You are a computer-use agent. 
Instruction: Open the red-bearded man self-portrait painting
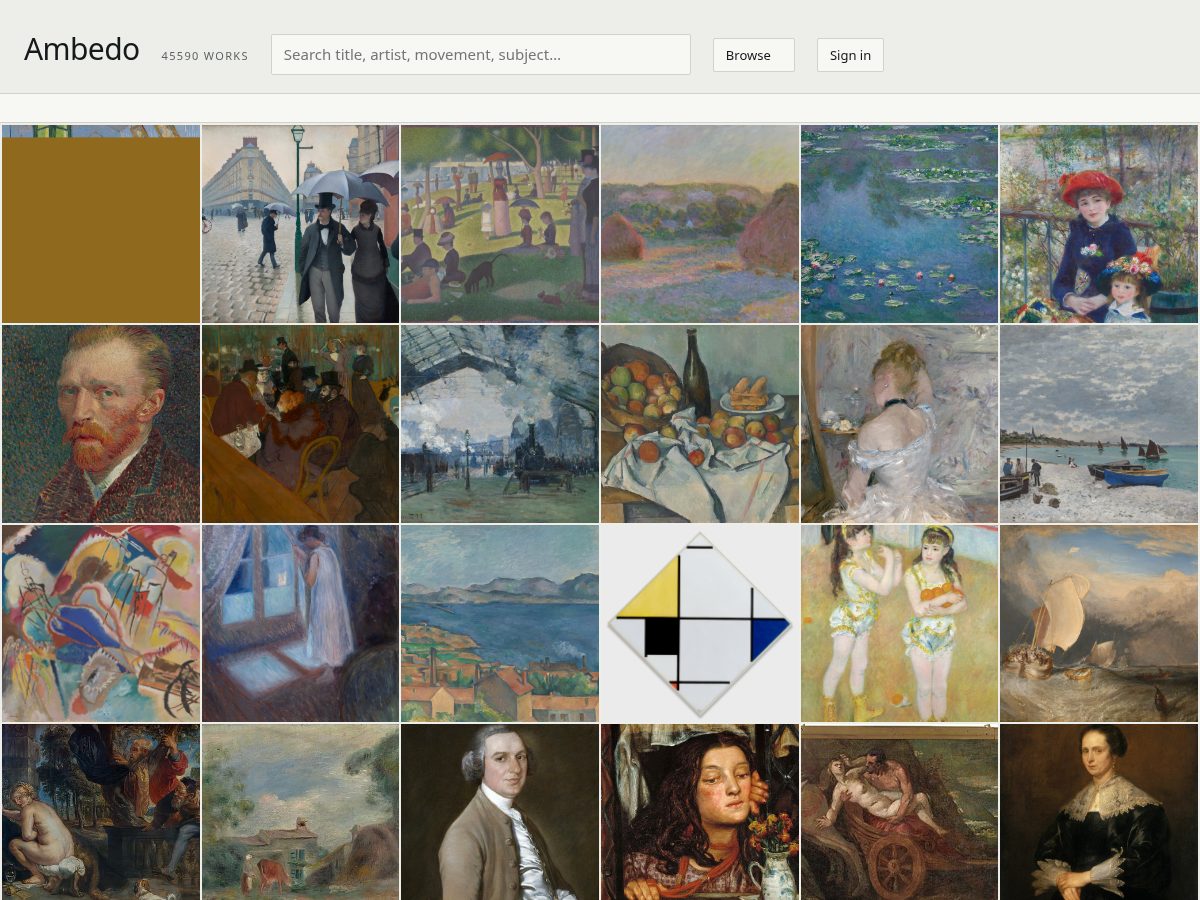pyautogui.click(x=101, y=424)
